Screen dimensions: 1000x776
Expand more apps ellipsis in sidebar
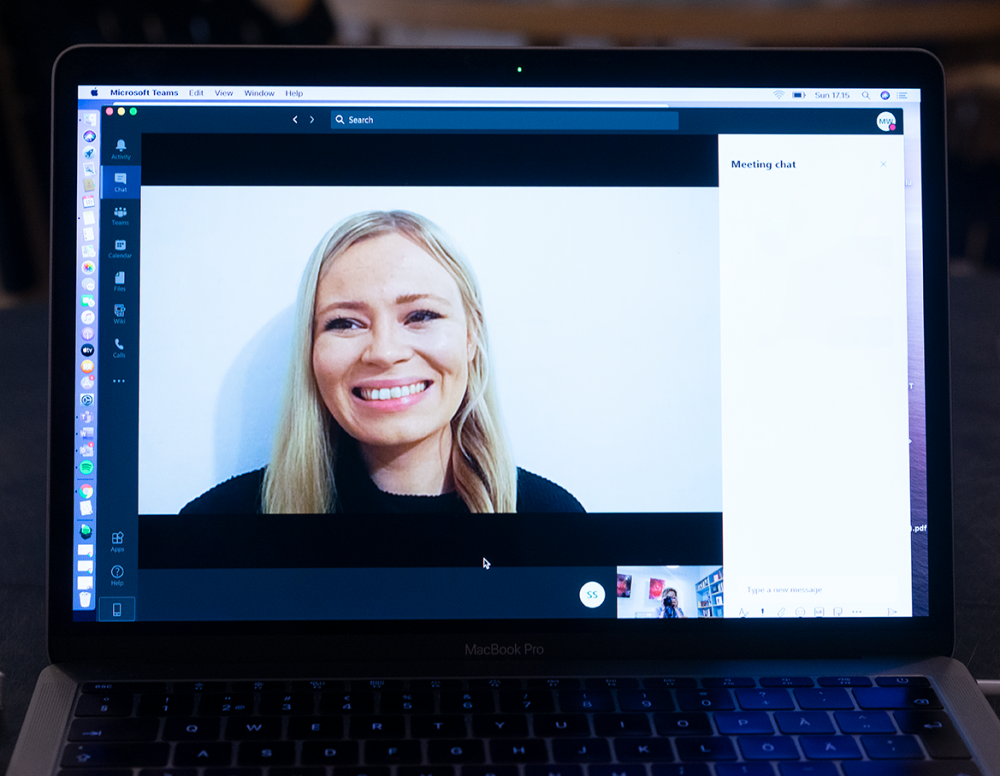pyautogui.click(x=119, y=381)
